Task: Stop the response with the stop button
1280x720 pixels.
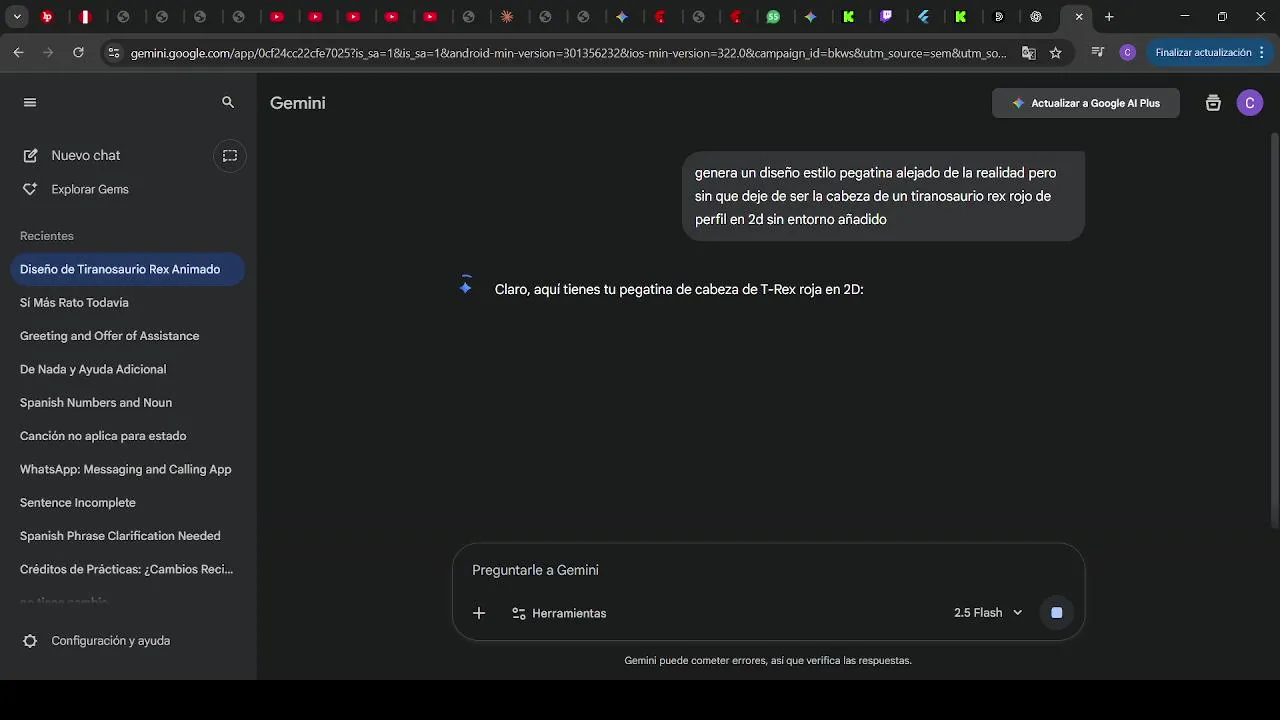Action: coord(1057,613)
